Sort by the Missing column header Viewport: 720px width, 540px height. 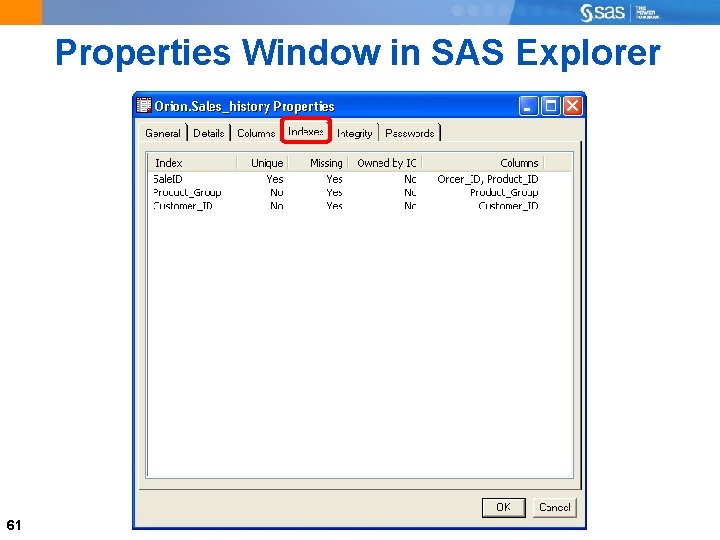(318, 163)
